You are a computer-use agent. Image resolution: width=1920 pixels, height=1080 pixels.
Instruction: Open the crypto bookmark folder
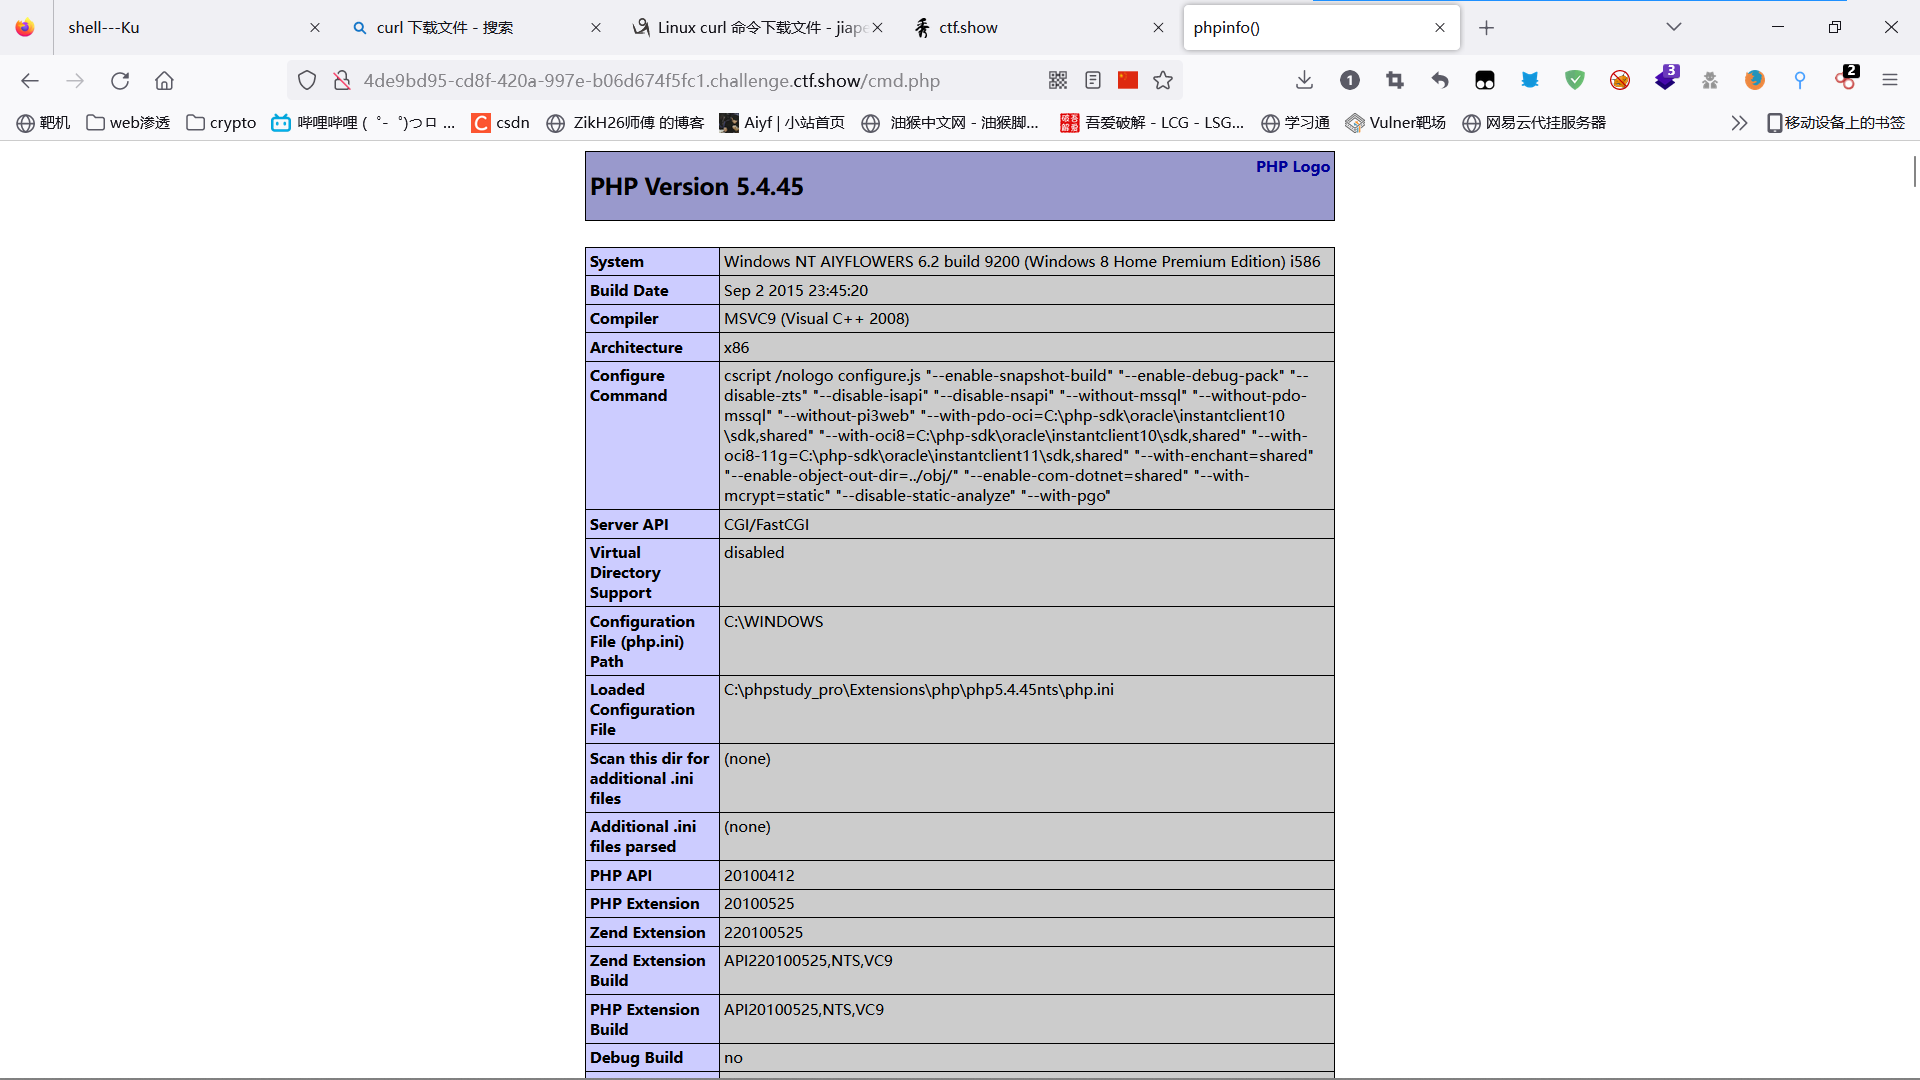pos(222,122)
